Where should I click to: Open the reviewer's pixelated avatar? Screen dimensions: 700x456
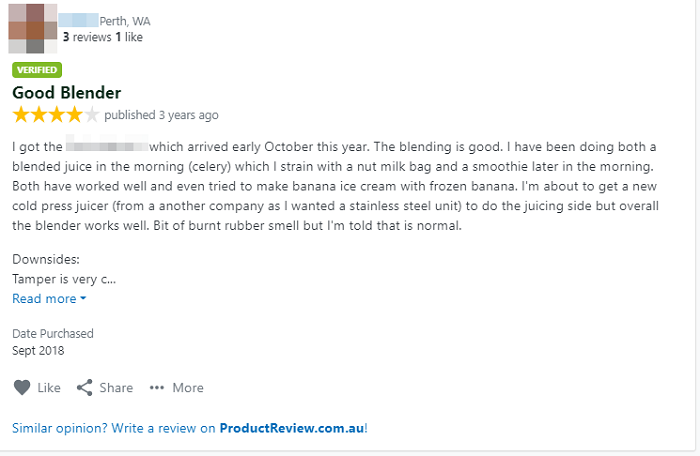33,29
